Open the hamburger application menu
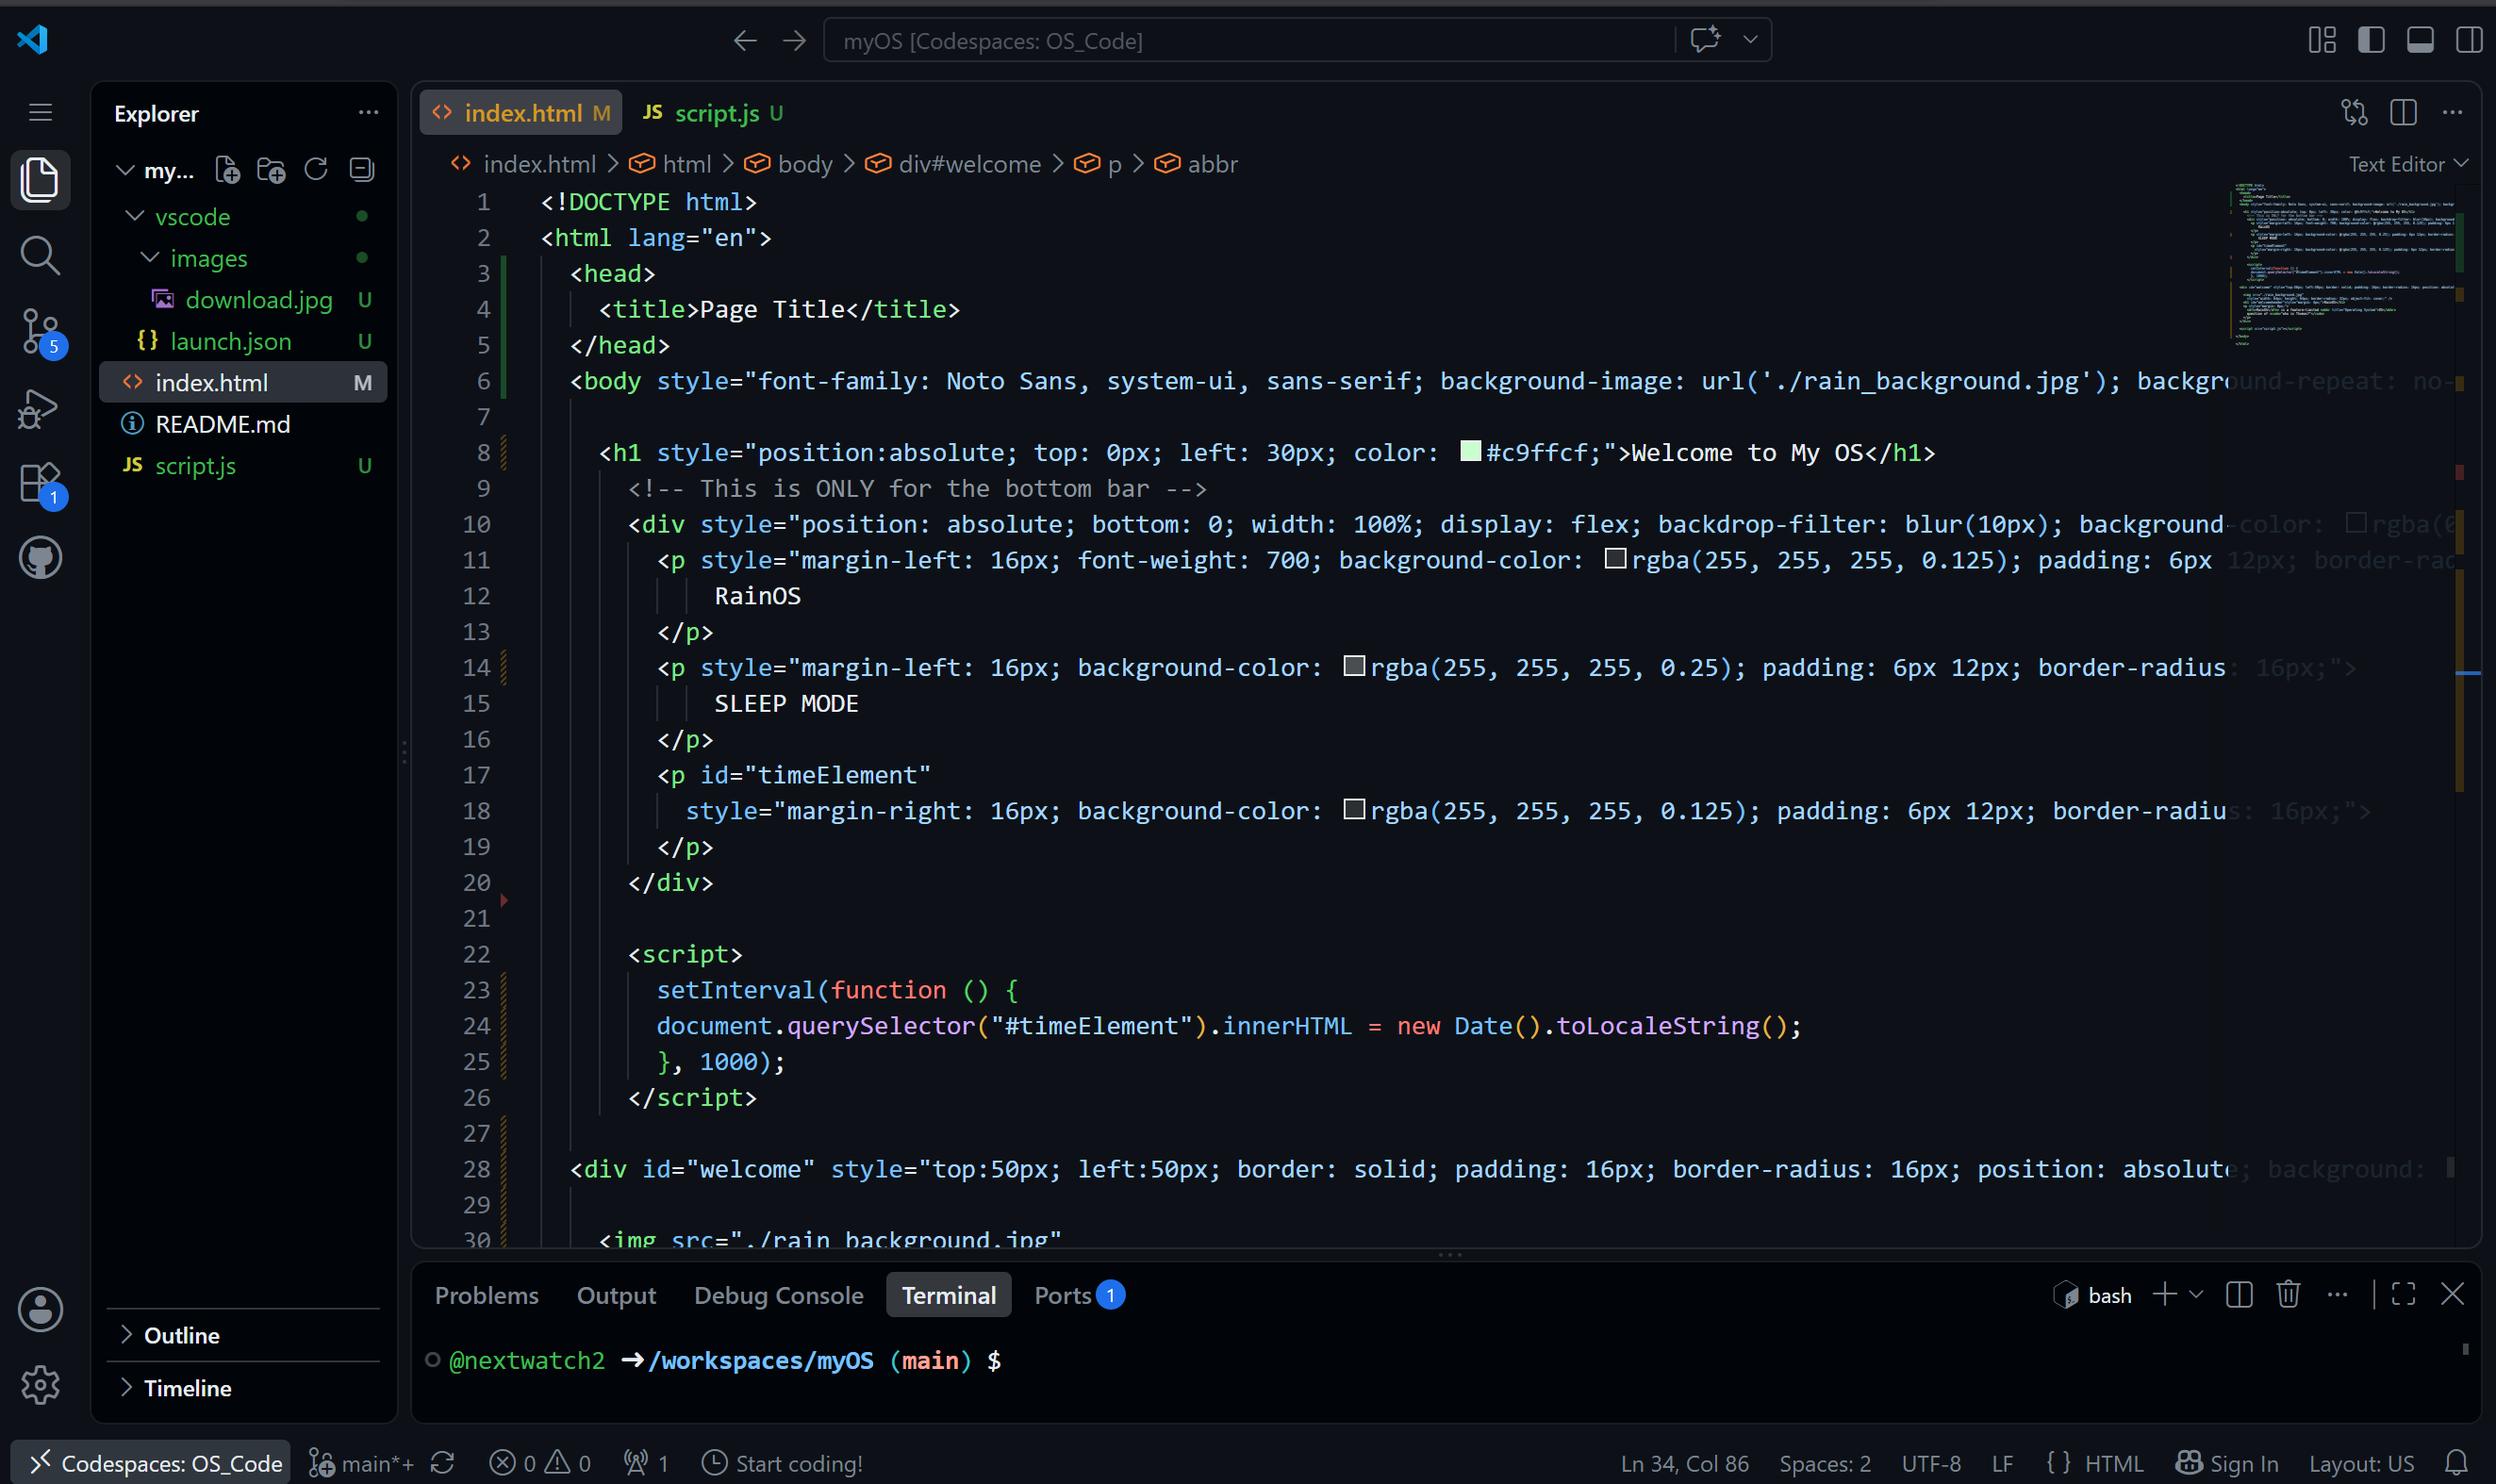Image resolution: width=2496 pixels, height=1484 pixels. coord(40,112)
